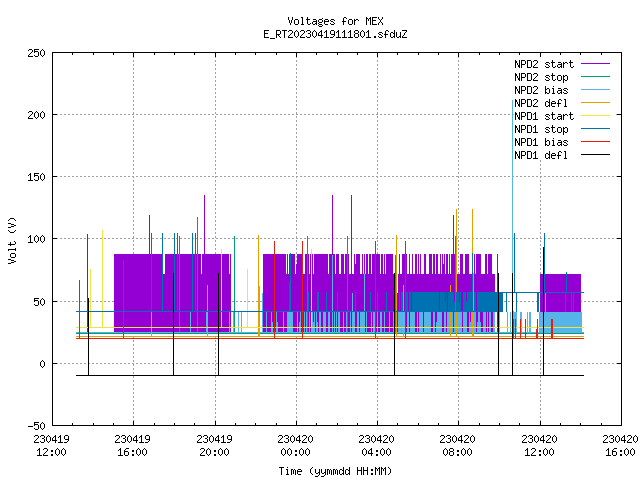Click the NPD1 stop legend label
The width and height of the screenshot is (640, 480).
(x=541, y=129)
